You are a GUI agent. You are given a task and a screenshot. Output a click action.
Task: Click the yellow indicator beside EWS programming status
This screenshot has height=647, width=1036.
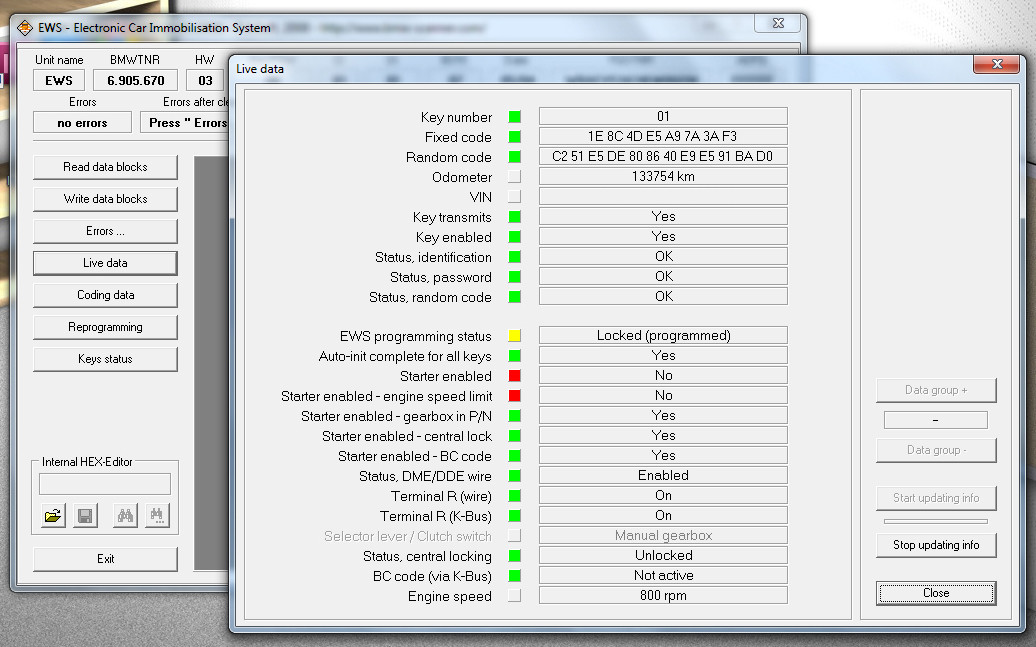515,335
